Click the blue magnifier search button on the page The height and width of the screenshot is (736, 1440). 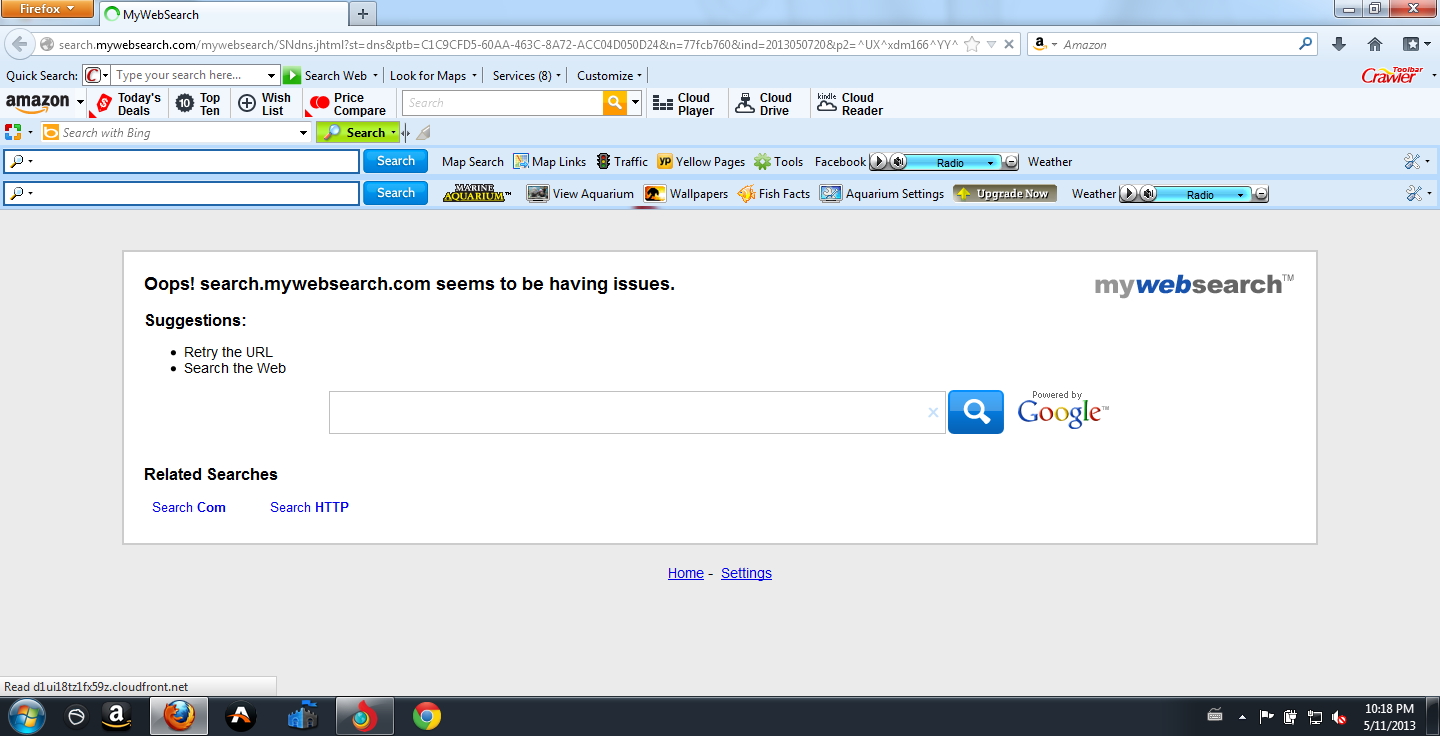976,412
